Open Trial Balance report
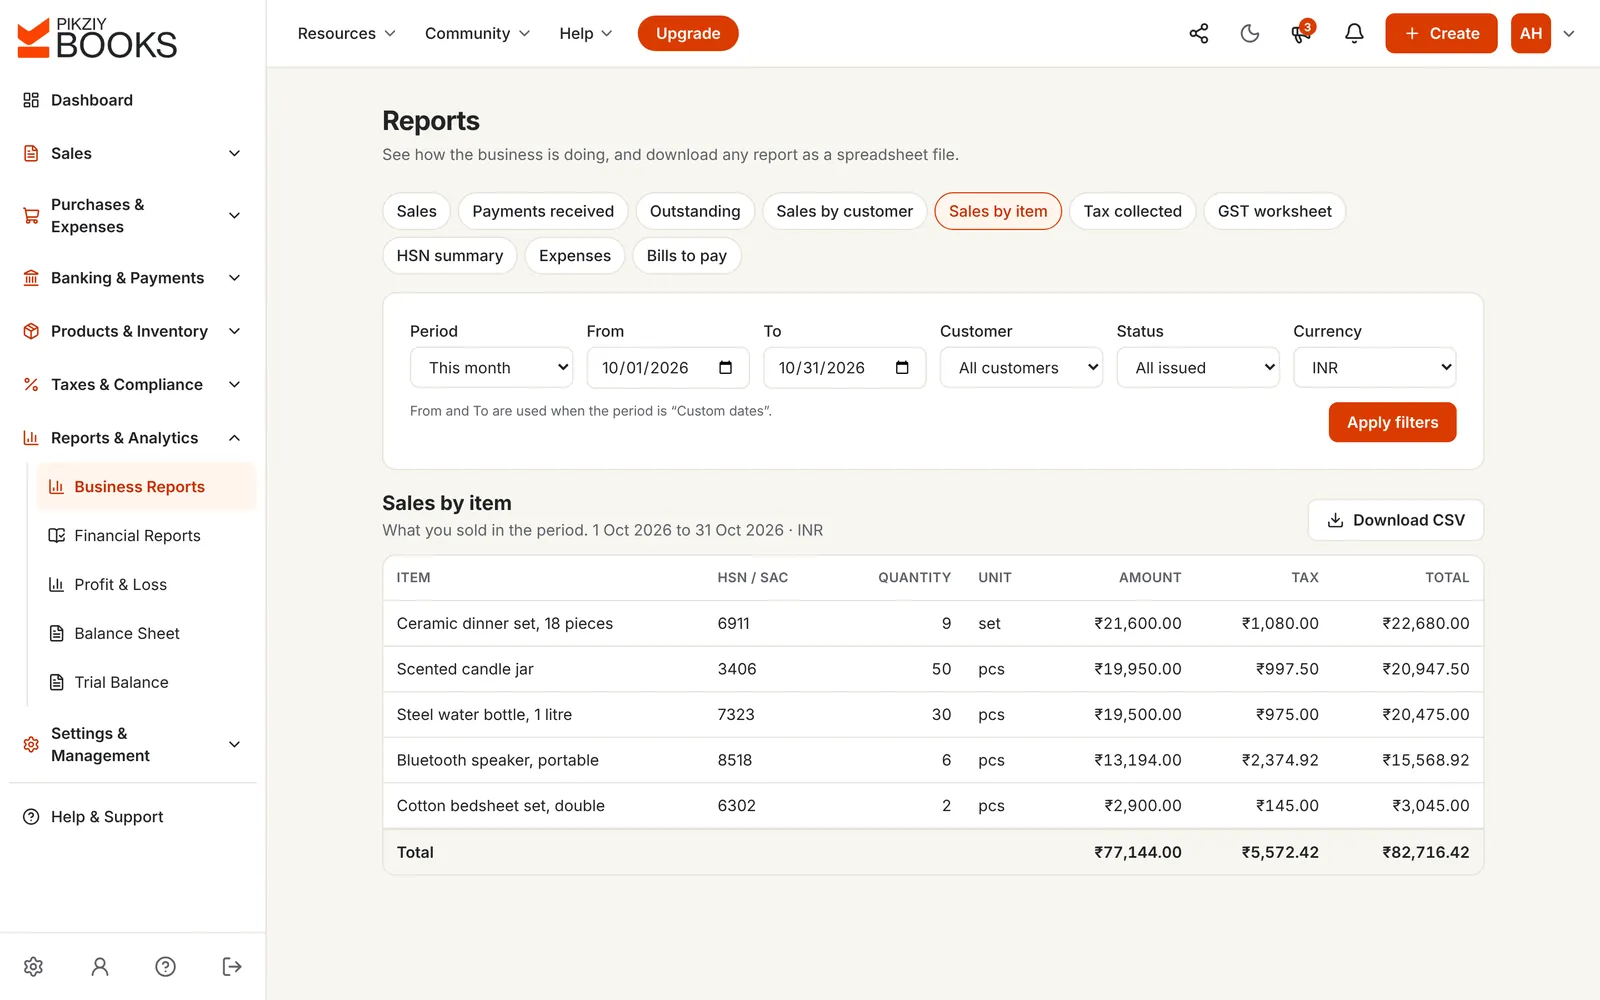 (x=147, y=682)
